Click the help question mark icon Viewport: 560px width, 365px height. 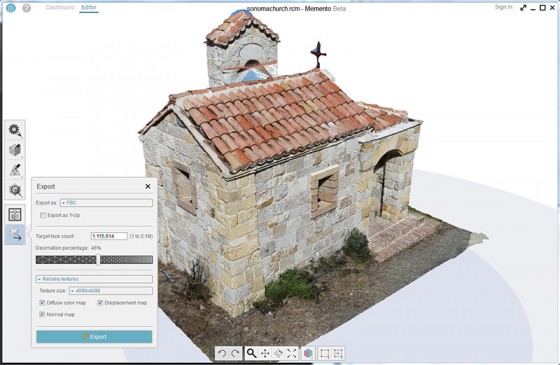point(26,8)
